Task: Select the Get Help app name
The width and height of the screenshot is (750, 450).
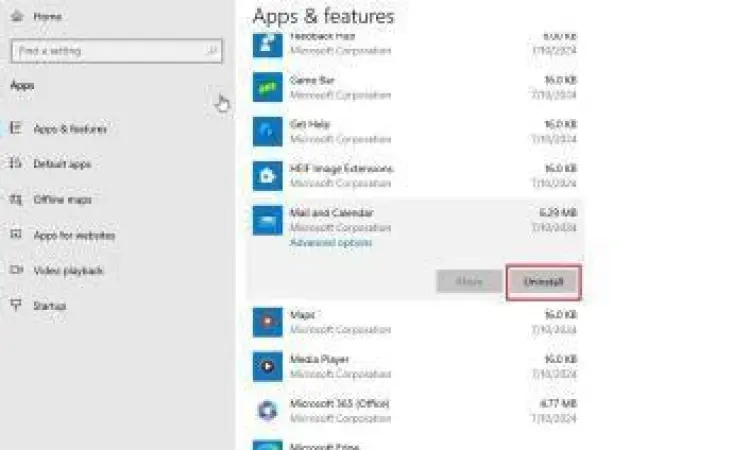Action: pyautogui.click(x=309, y=124)
